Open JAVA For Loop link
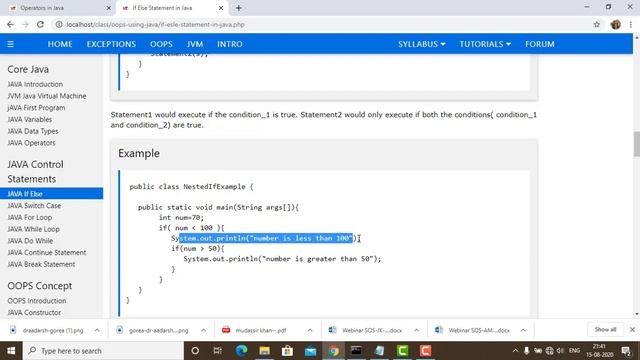This screenshot has height=360, width=640. [29, 217]
